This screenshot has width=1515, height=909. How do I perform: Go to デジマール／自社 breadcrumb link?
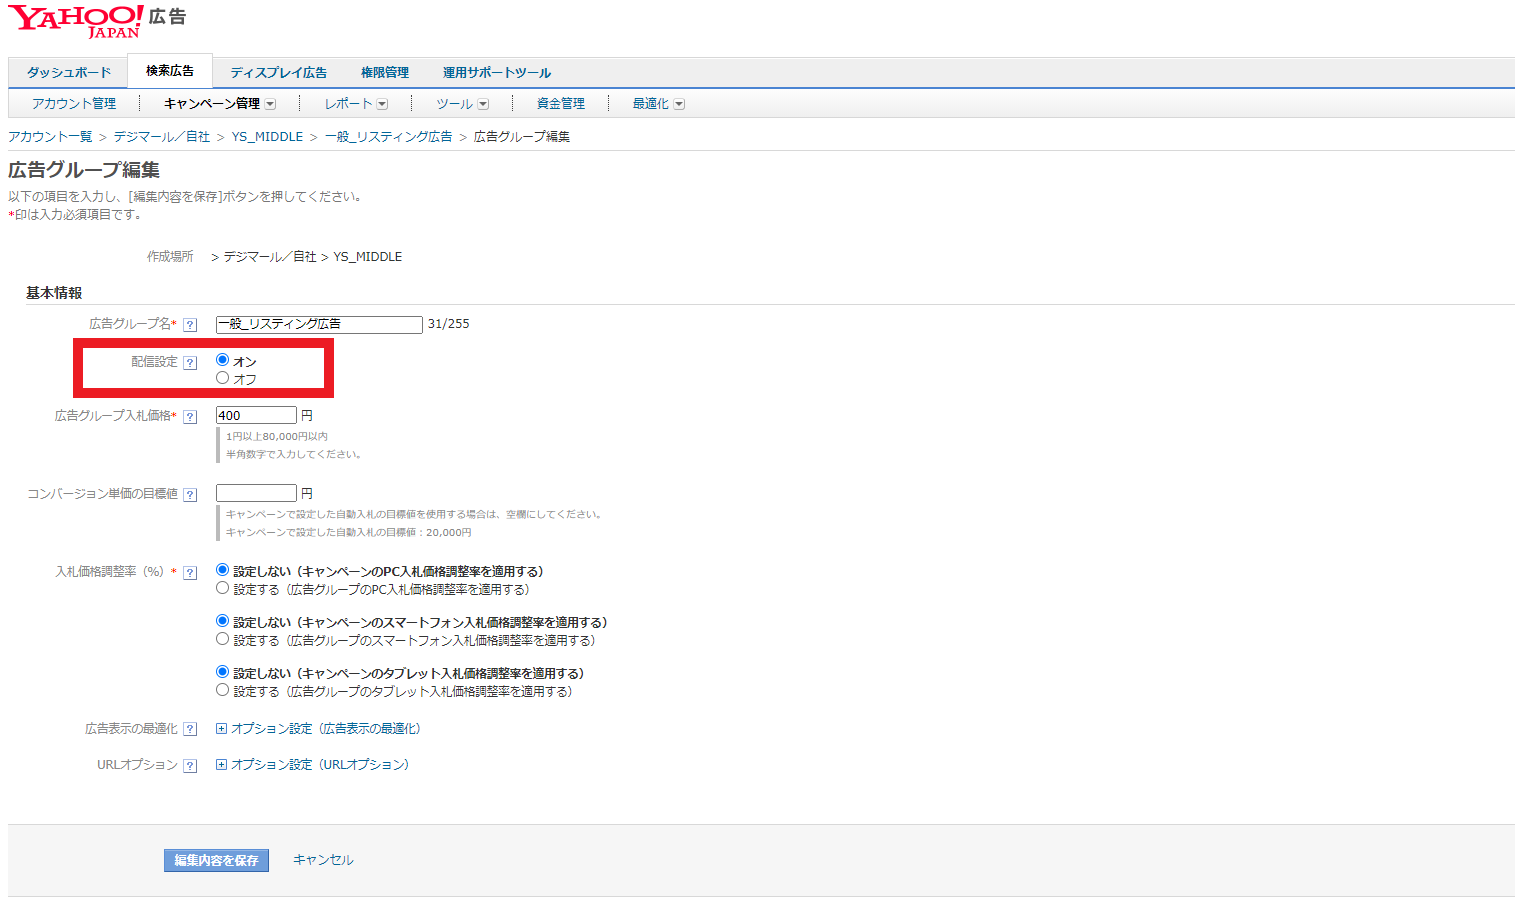(x=162, y=137)
